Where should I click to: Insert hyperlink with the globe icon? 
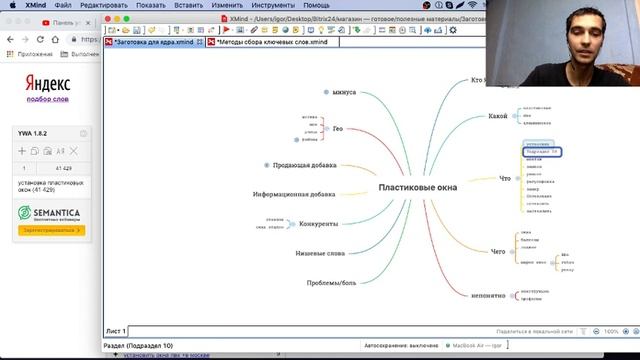(285, 30)
